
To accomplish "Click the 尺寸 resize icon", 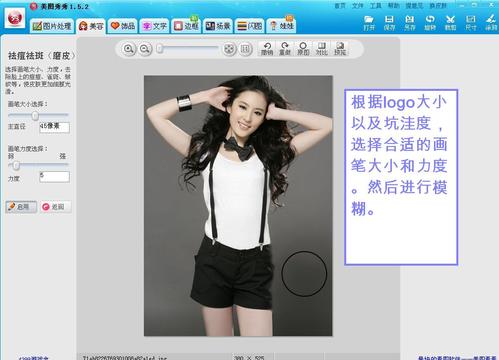I will click(471, 23).
